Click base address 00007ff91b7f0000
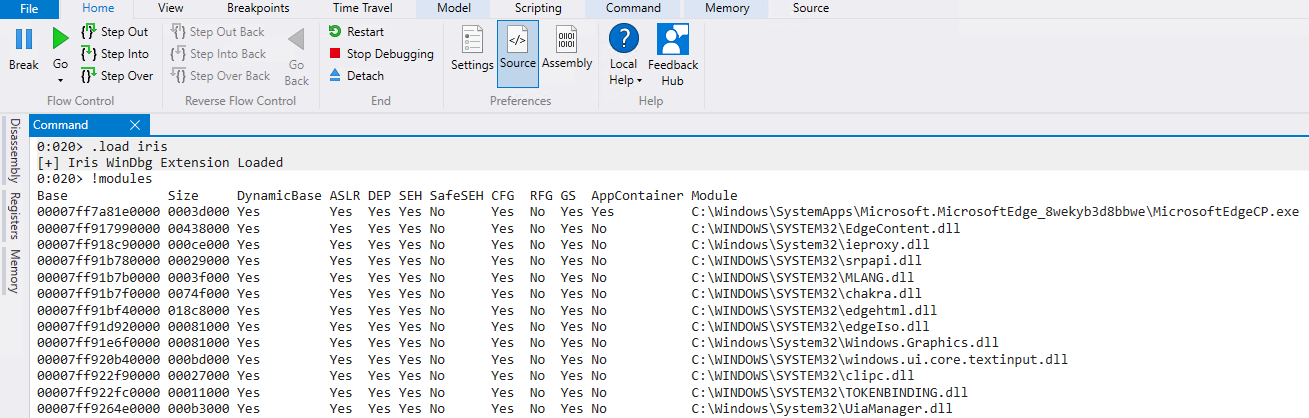 click(x=99, y=293)
